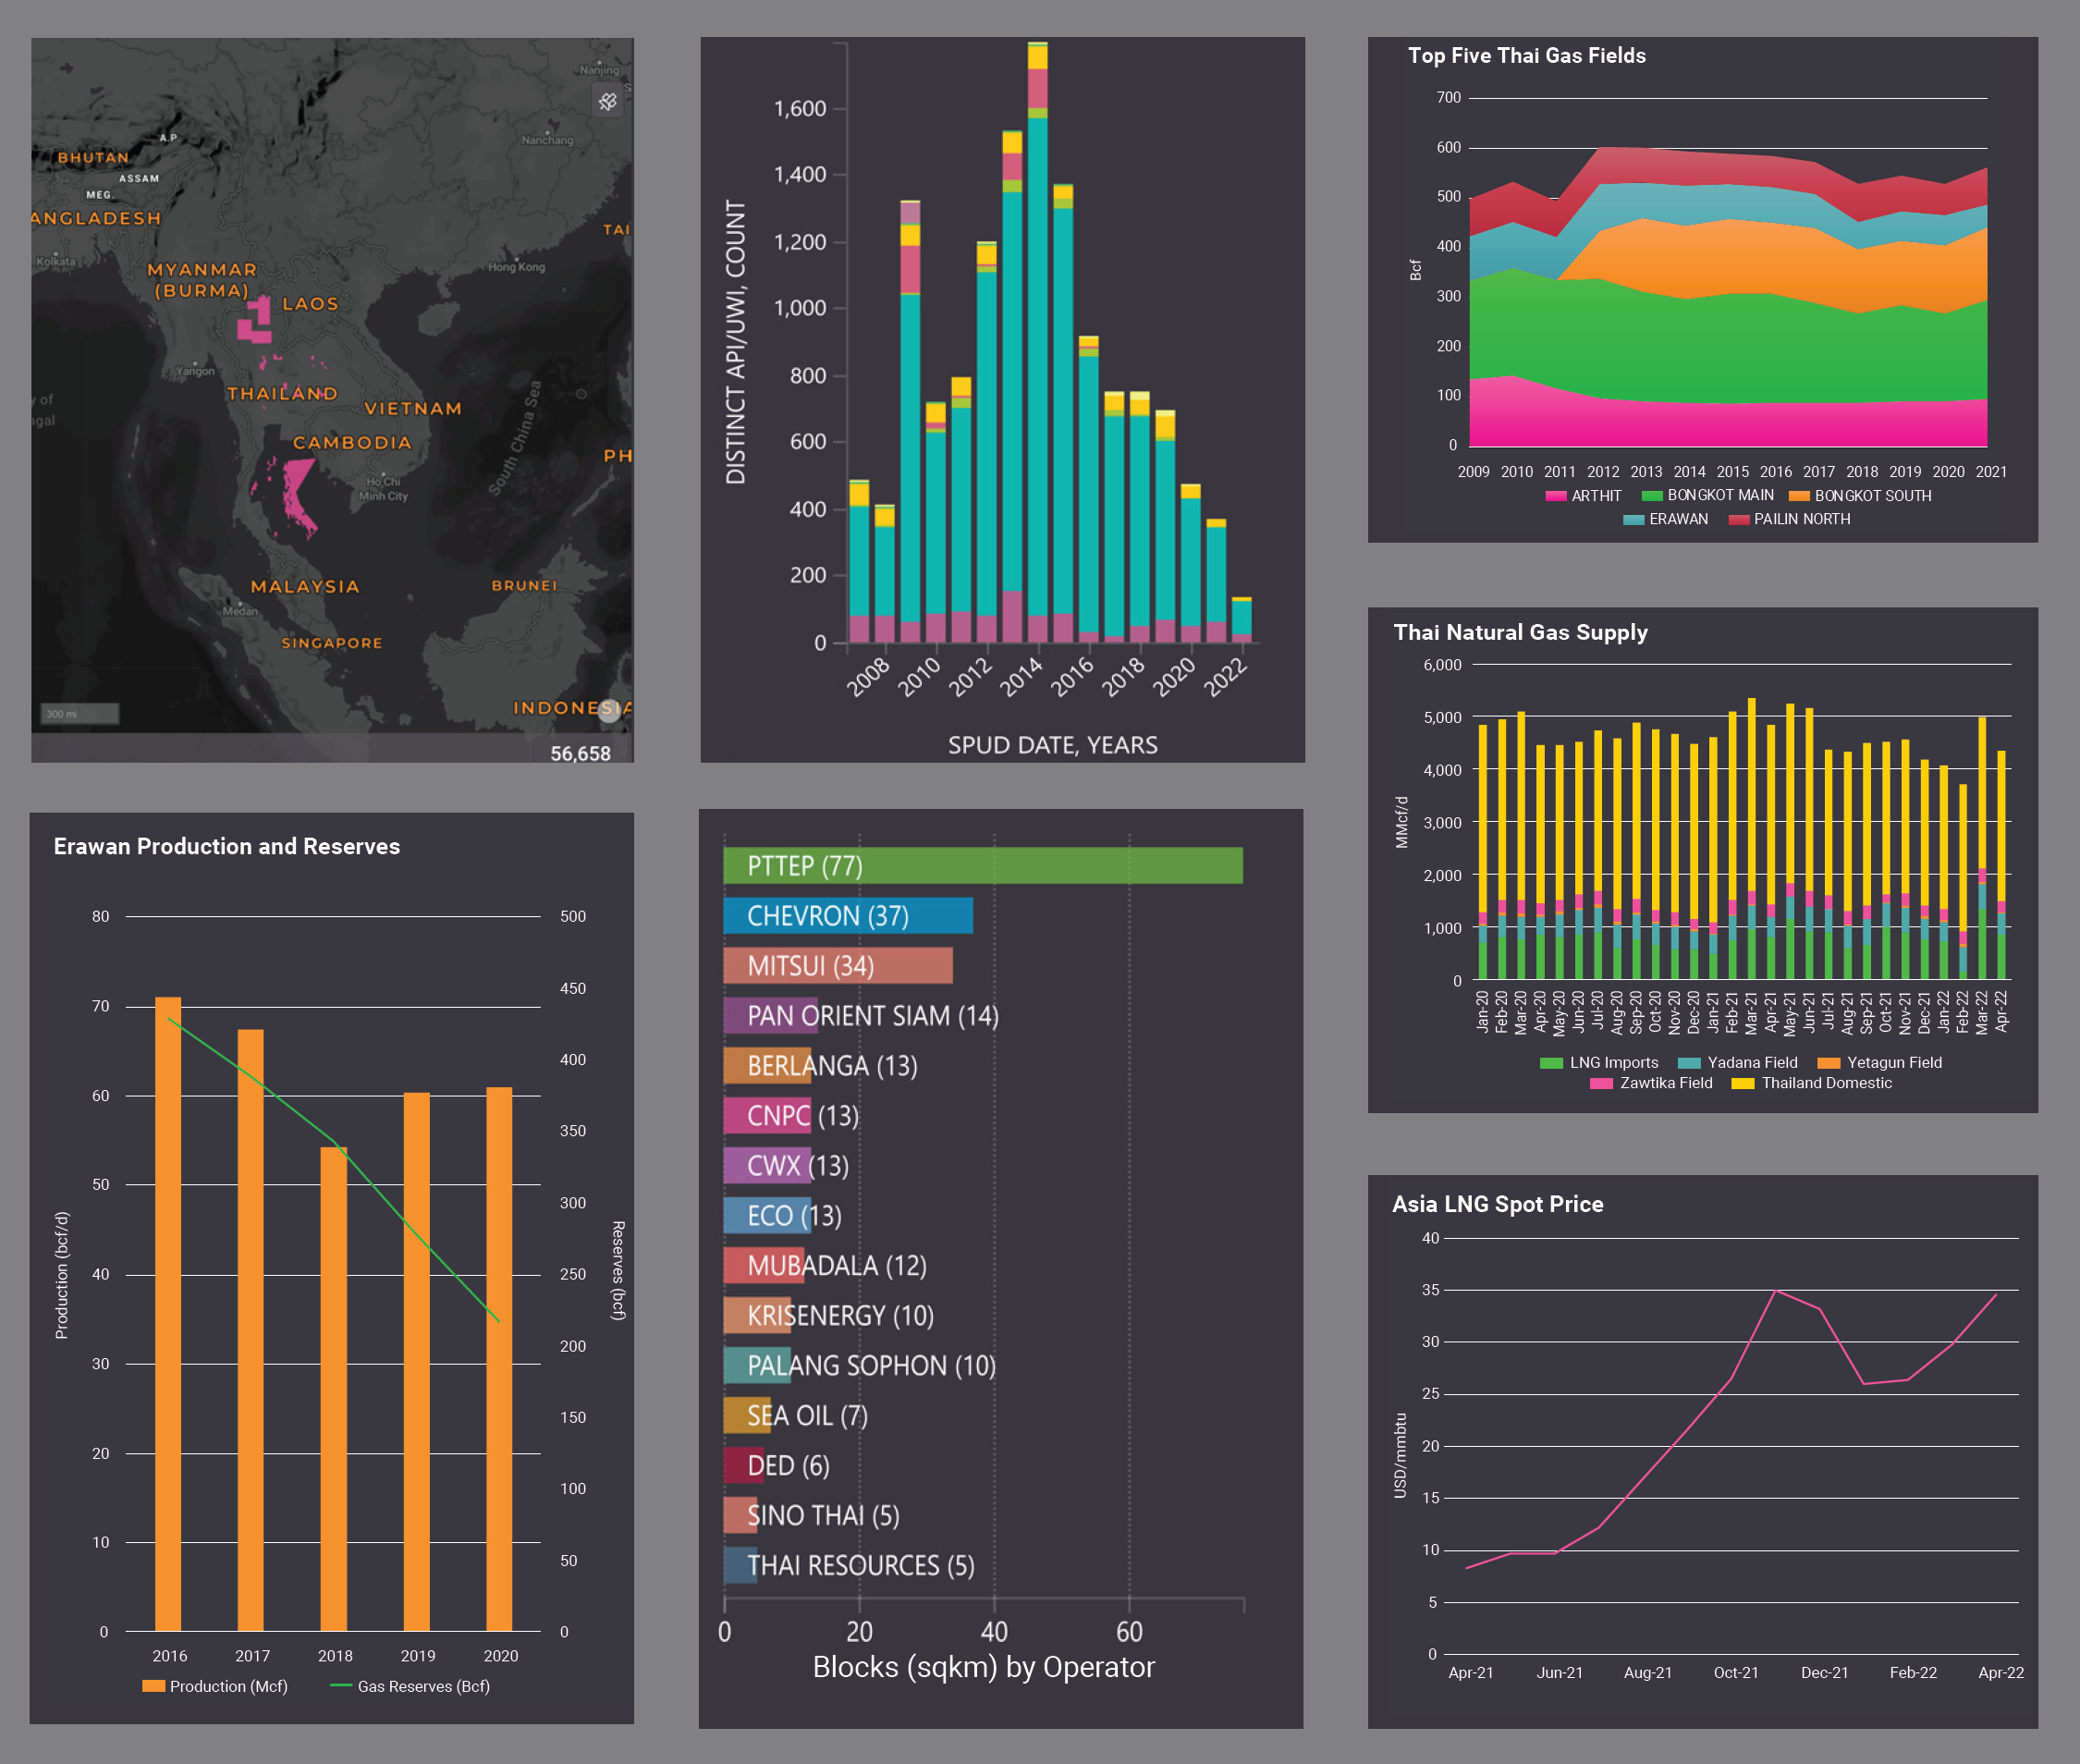Select the PTTEP (77) operator bar
The width and height of the screenshot is (2080, 1764).
[982, 866]
